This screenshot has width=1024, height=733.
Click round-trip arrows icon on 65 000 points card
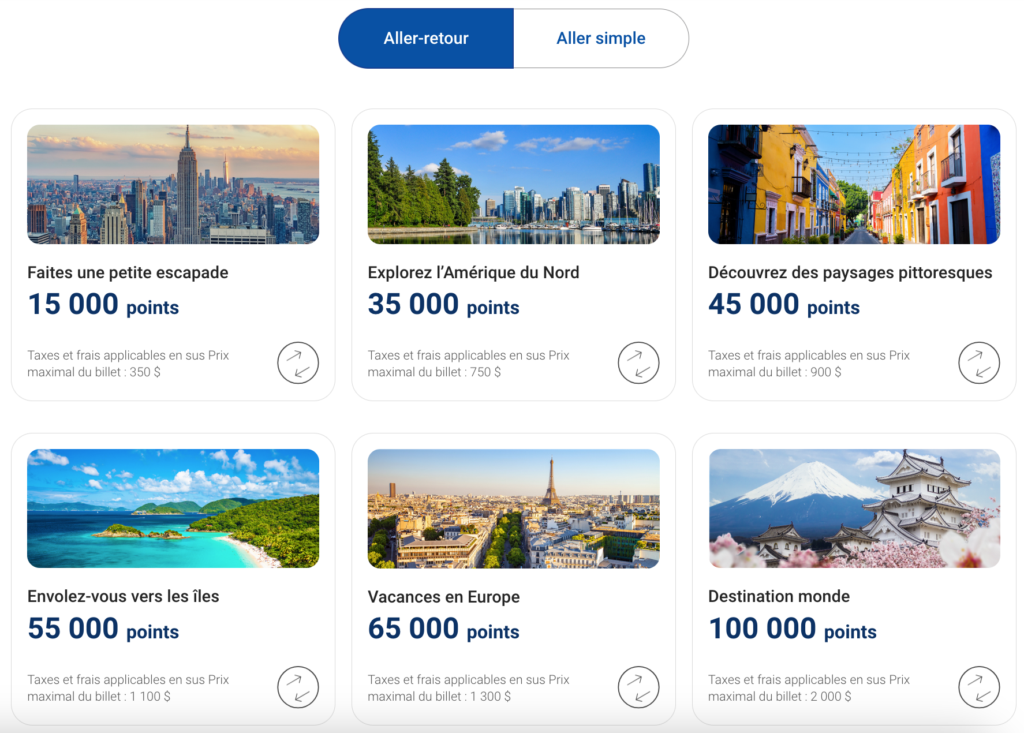click(x=638, y=687)
